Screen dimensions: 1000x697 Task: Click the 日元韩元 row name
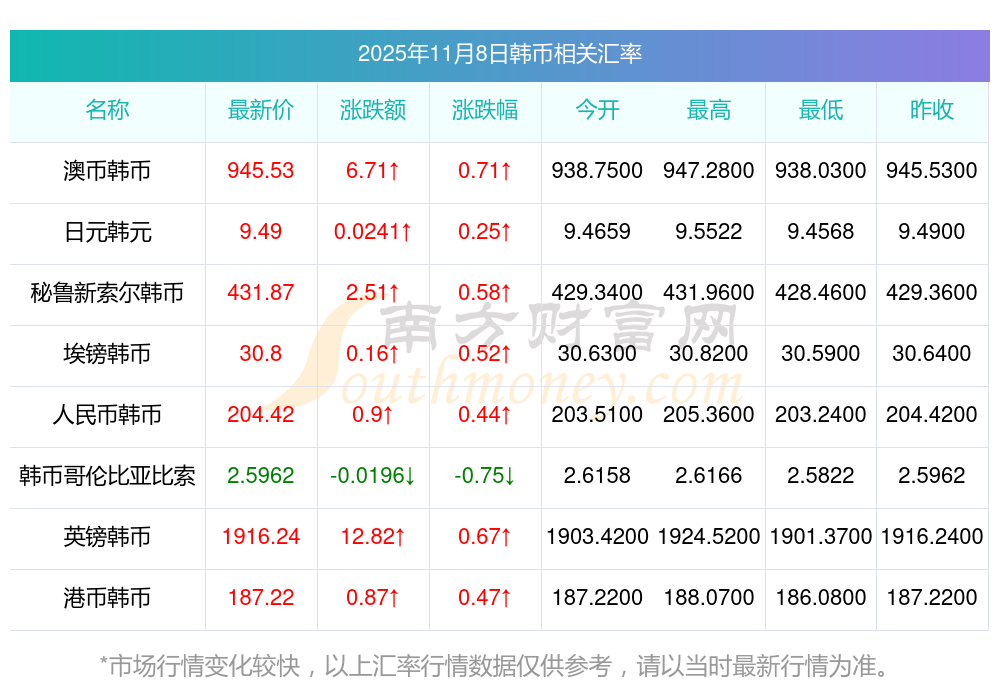(107, 232)
